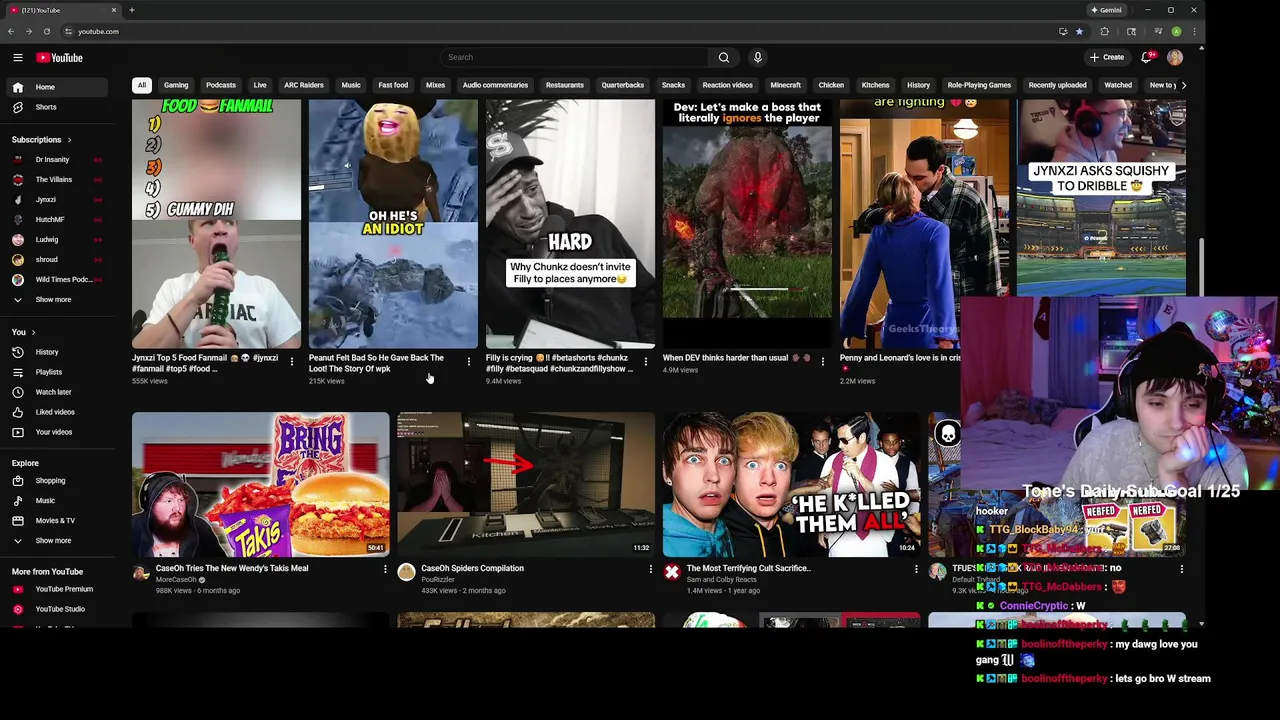Expand the You section header
The width and height of the screenshot is (1280, 720).
[x=23, y=332]
